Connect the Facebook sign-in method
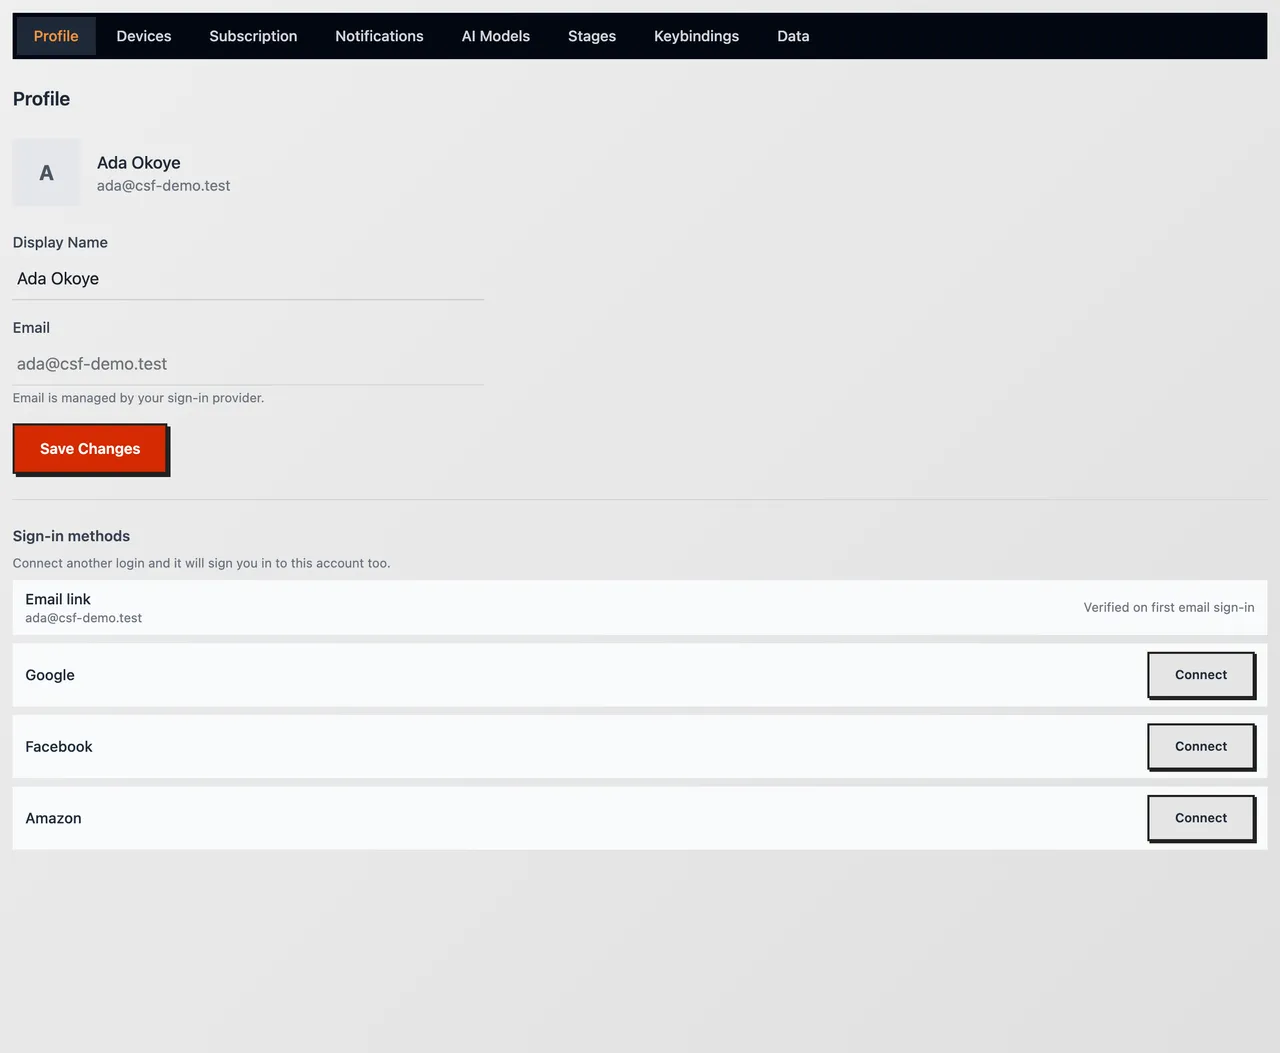 point(1200,747)
